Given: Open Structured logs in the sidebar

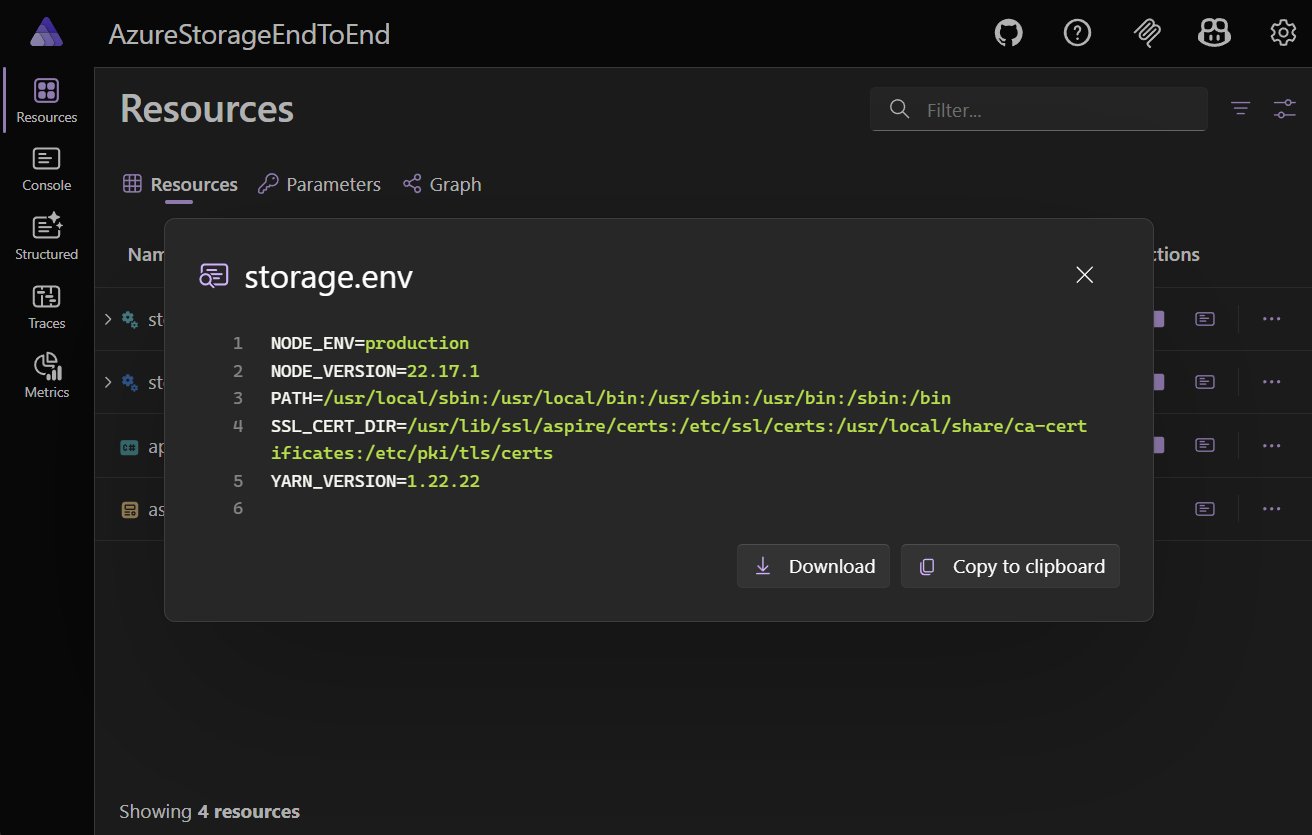Looking at the screenshot, I should point(45,236).
